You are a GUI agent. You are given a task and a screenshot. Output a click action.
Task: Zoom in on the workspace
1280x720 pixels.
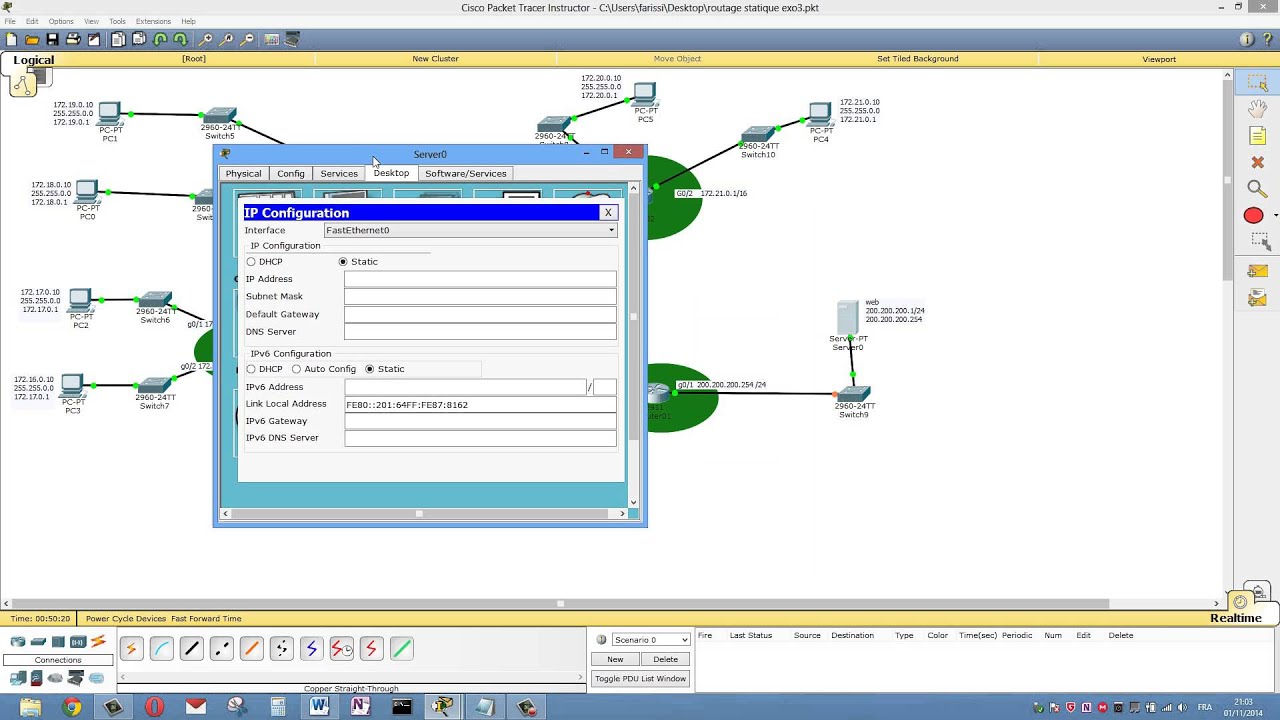coord(206,39)
